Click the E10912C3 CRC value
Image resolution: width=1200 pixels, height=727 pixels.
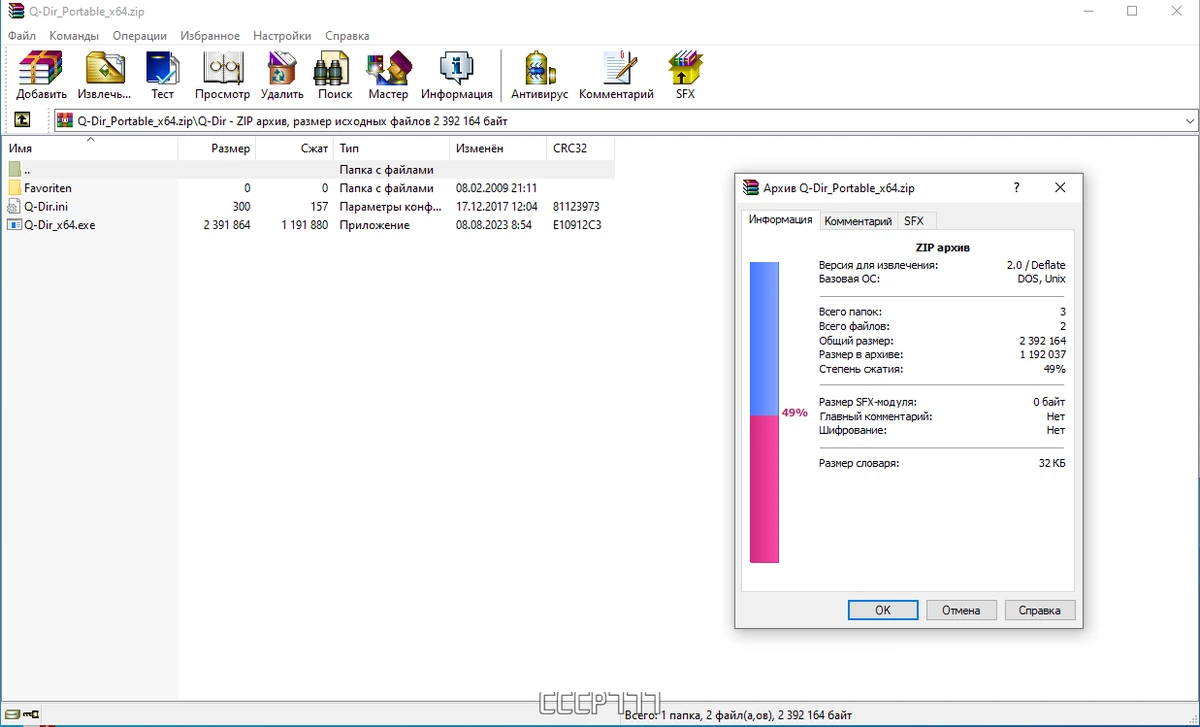577,225
